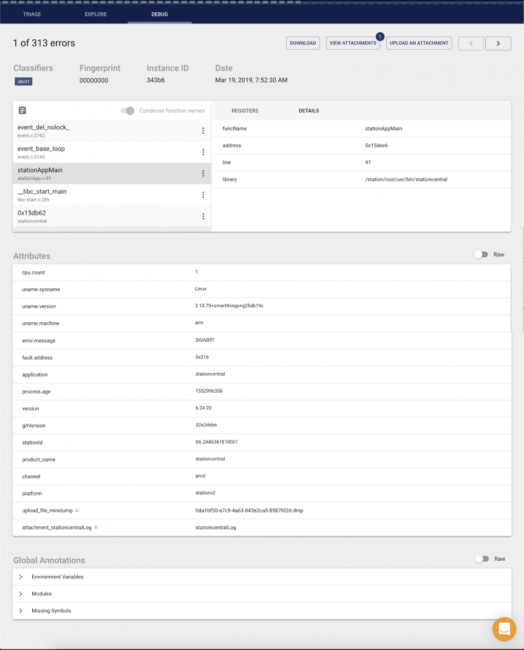
Task: Enable Raw view for Attributes
Action: pyautogui.click(x=482, y=255)
